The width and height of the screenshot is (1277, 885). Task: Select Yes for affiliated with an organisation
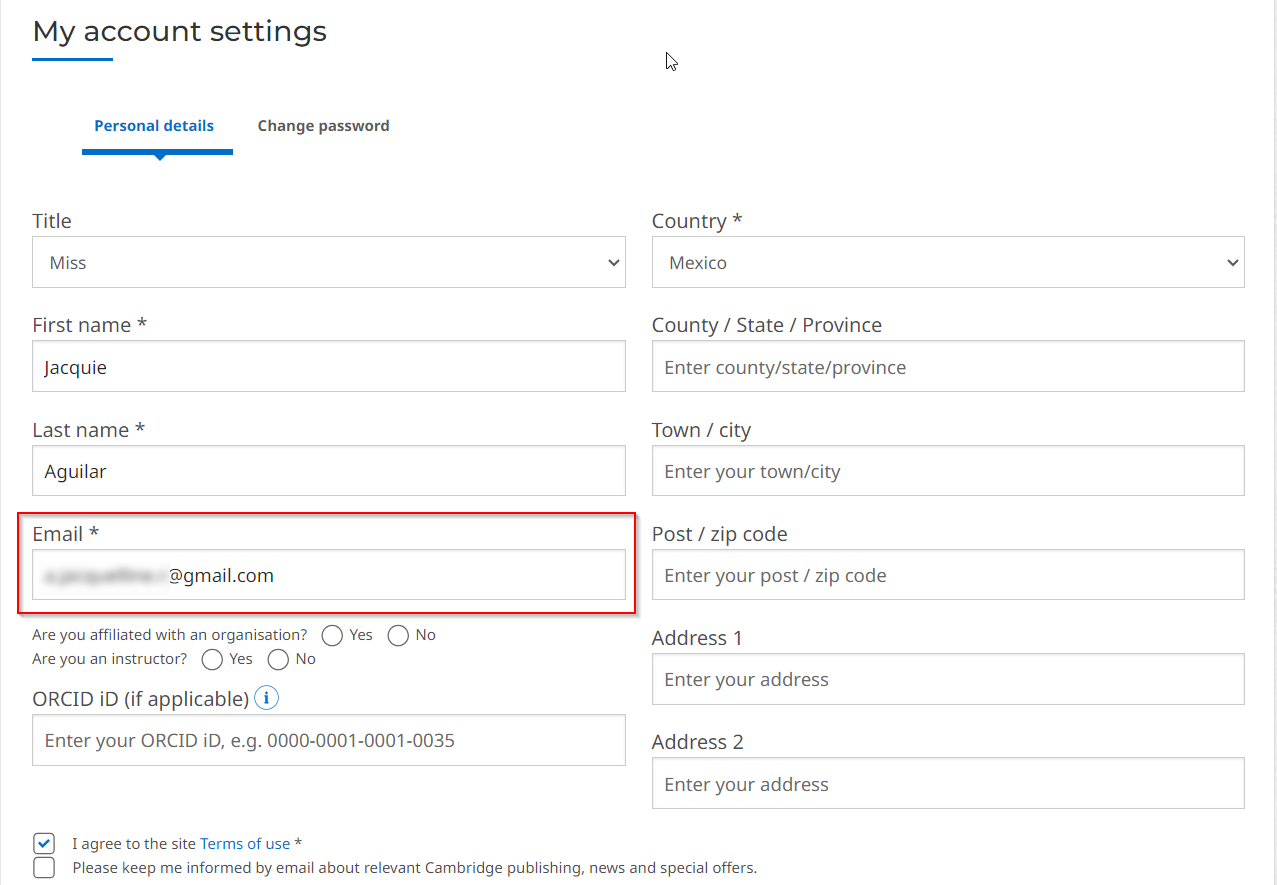click(x=333, y=635)
